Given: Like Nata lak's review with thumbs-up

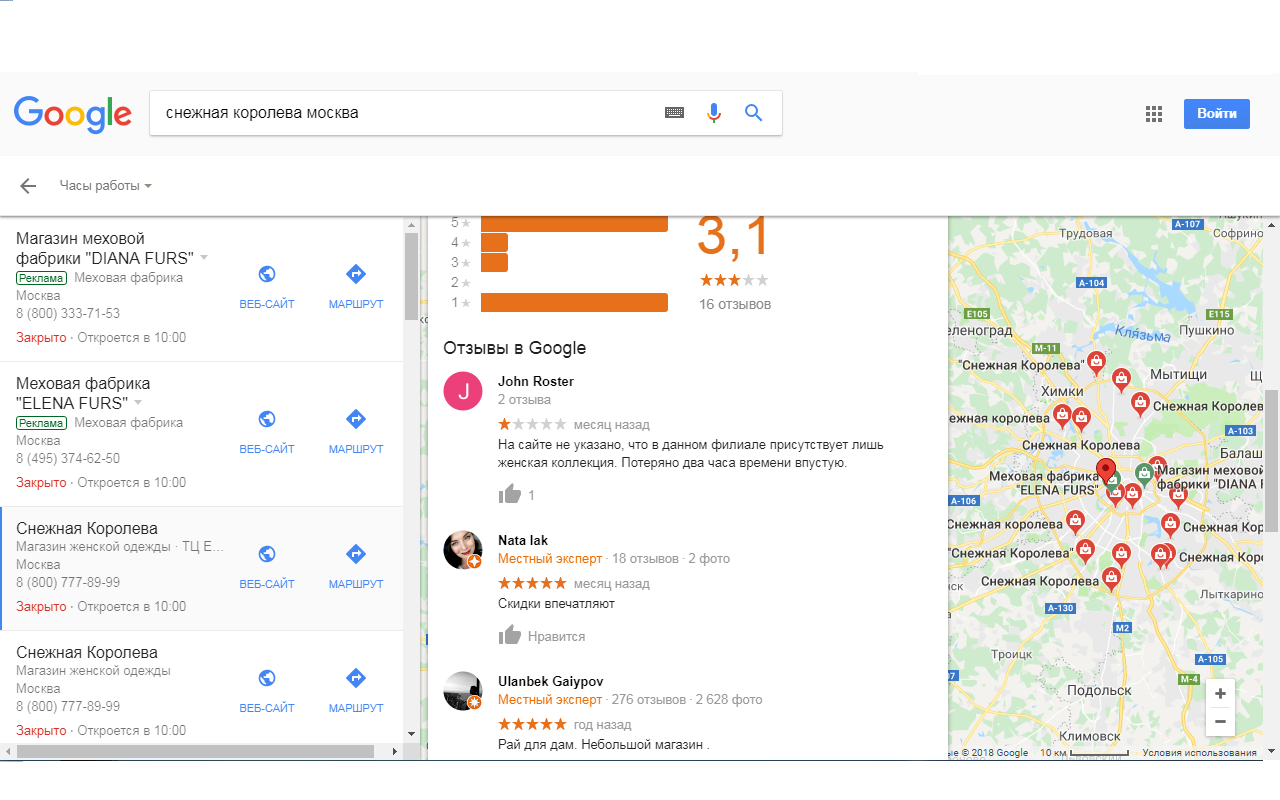Looking at the screenshot, I should pos(510,635).
